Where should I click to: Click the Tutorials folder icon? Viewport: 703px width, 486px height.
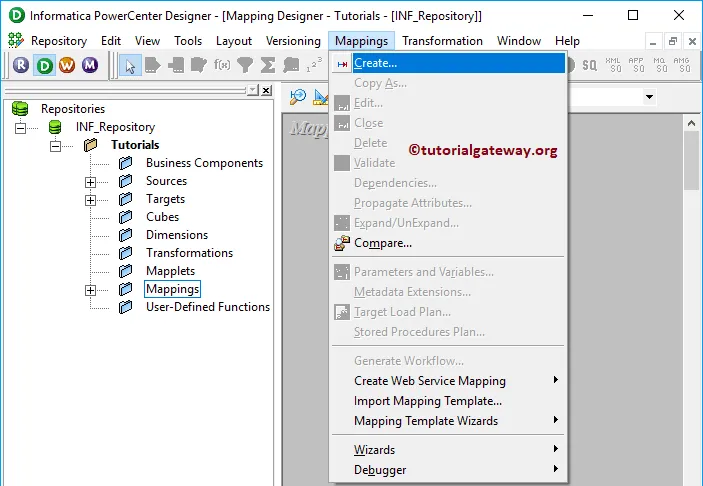[91, 145]
